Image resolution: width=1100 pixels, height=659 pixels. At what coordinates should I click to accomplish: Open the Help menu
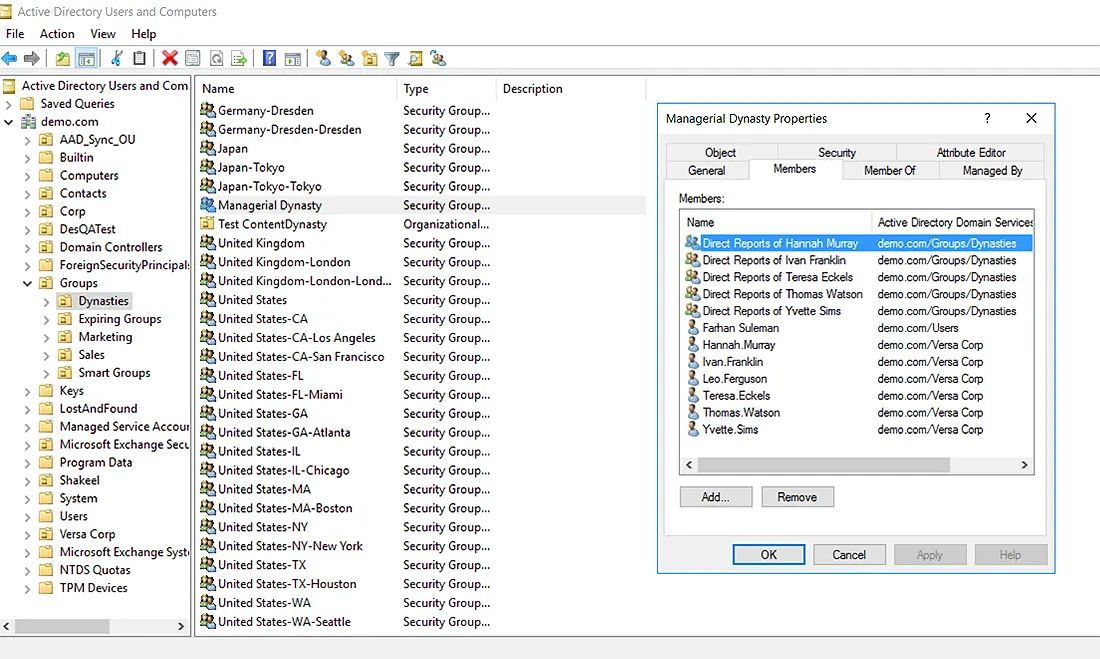(x=144, y=34)
